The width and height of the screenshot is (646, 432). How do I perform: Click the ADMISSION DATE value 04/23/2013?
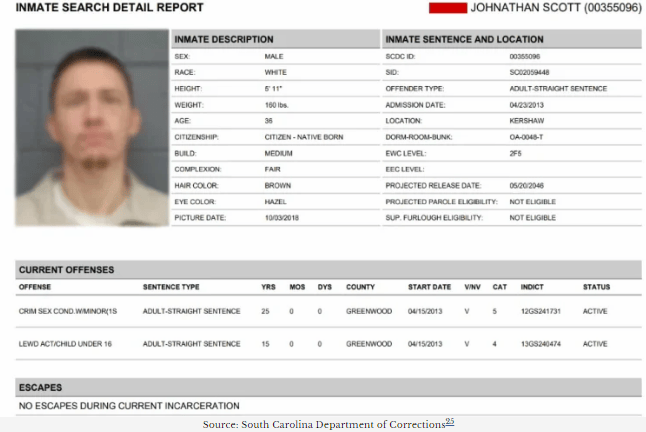click(527, 105)
